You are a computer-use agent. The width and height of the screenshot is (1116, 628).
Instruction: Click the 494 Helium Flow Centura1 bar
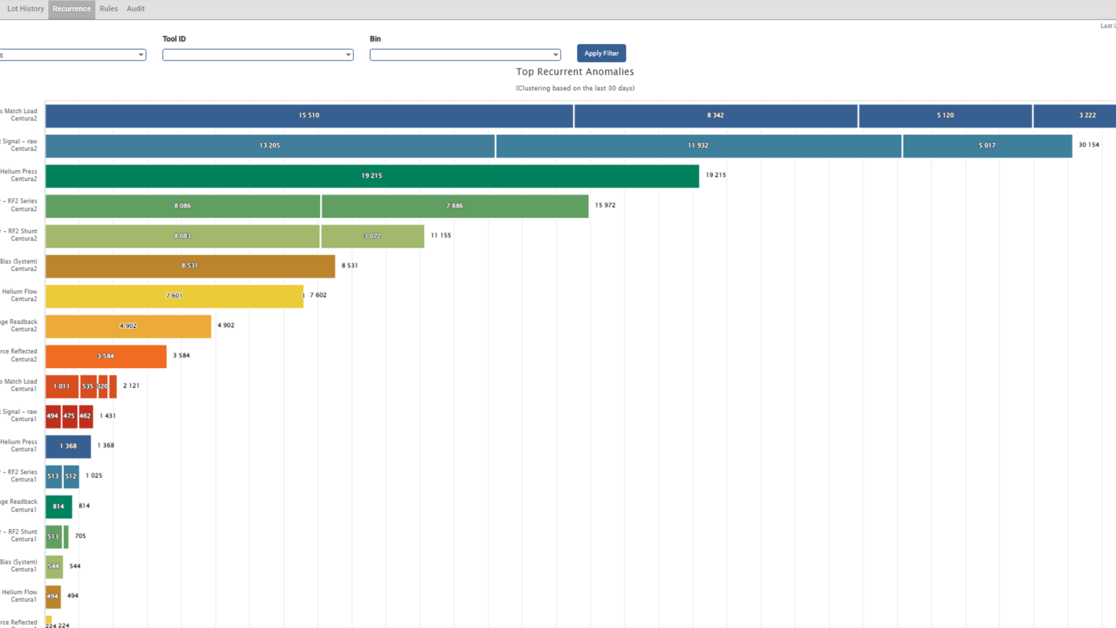tap(53, 597)
